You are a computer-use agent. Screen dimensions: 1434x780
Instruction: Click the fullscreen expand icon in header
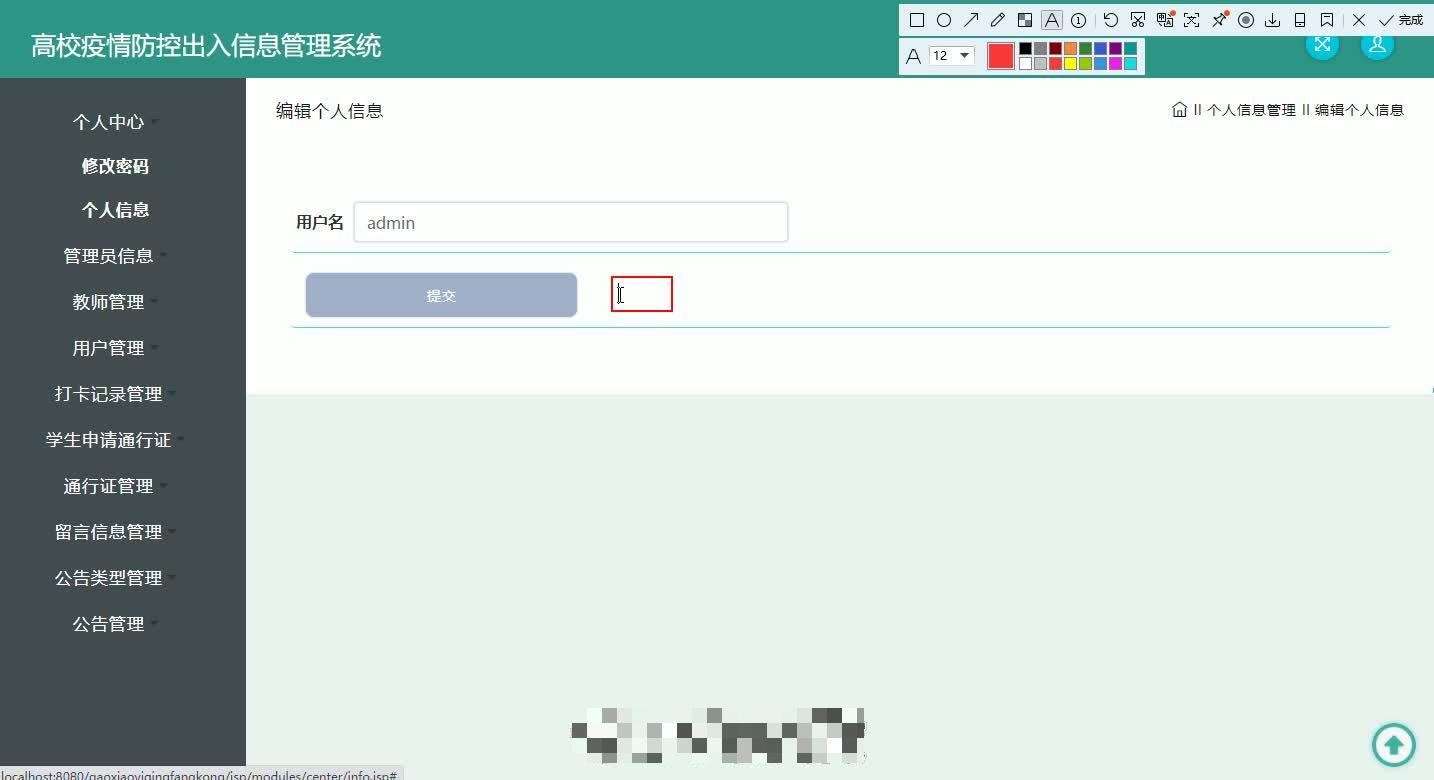tap(1322, 44)
